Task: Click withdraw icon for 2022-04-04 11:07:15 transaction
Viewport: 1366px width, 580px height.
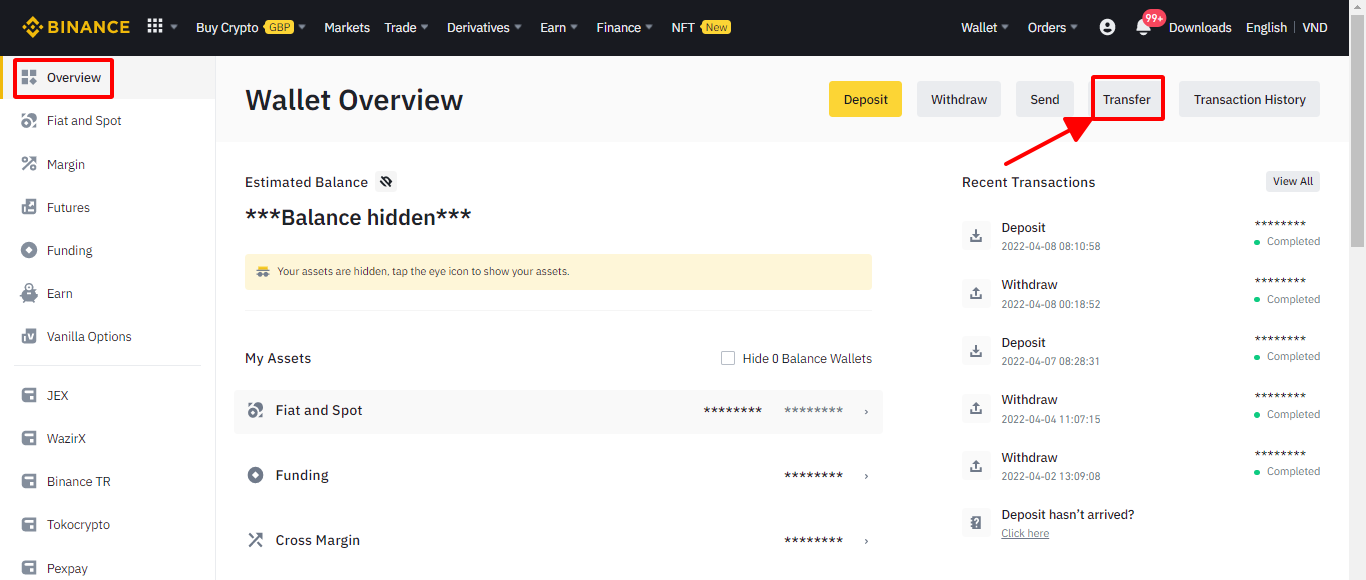Action: click(x=975, y=408)
